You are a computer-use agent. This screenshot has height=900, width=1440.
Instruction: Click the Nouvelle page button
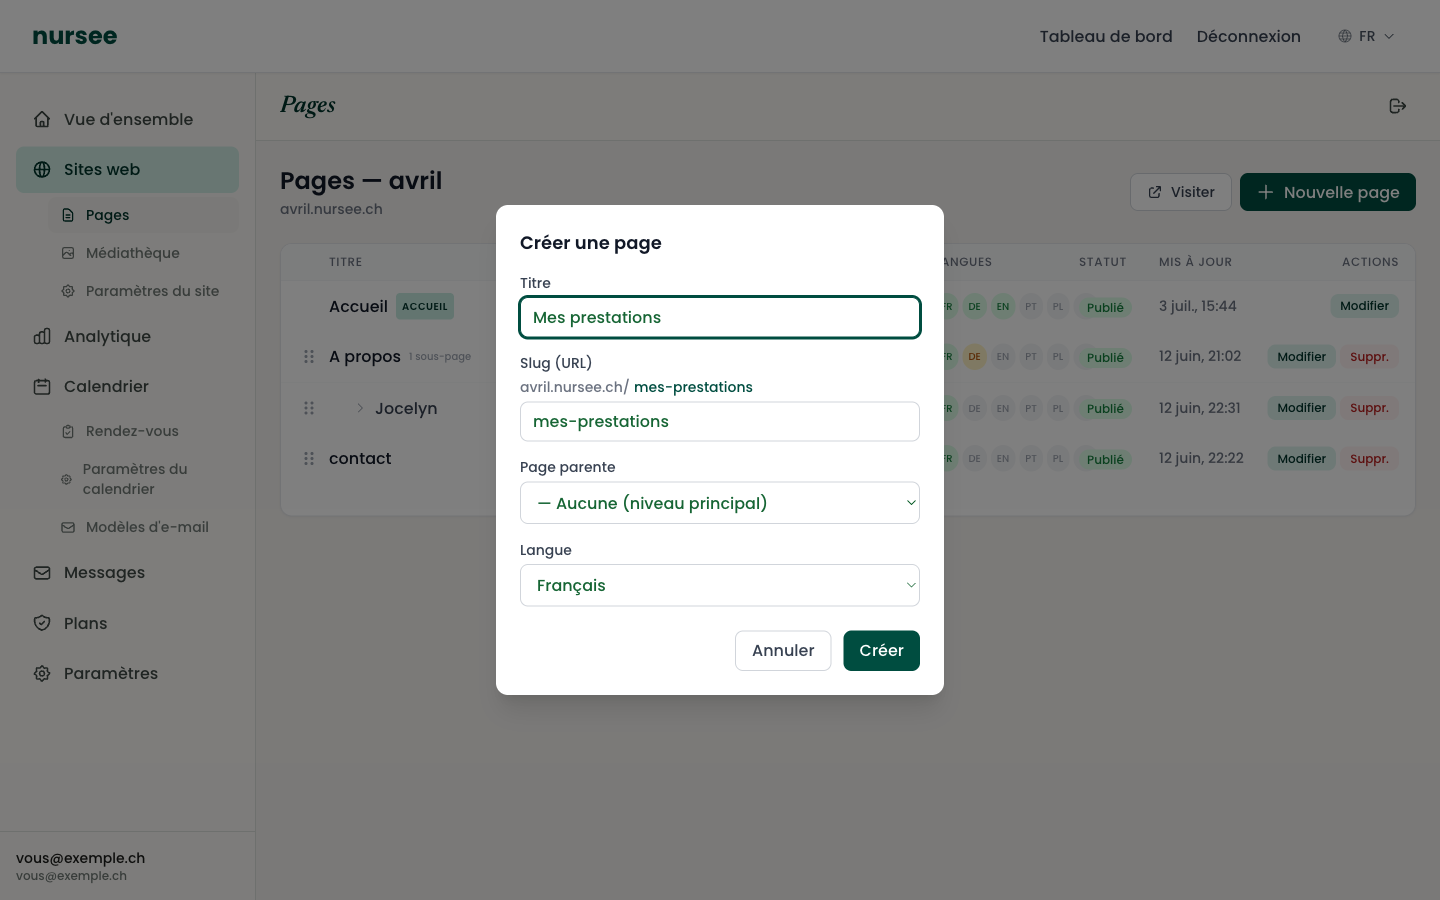pos(1328,192)
